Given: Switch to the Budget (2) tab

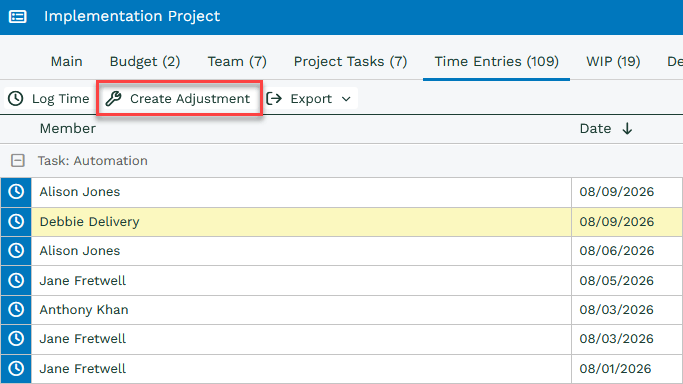Looking at the screenshot, I should click(145, 61).
